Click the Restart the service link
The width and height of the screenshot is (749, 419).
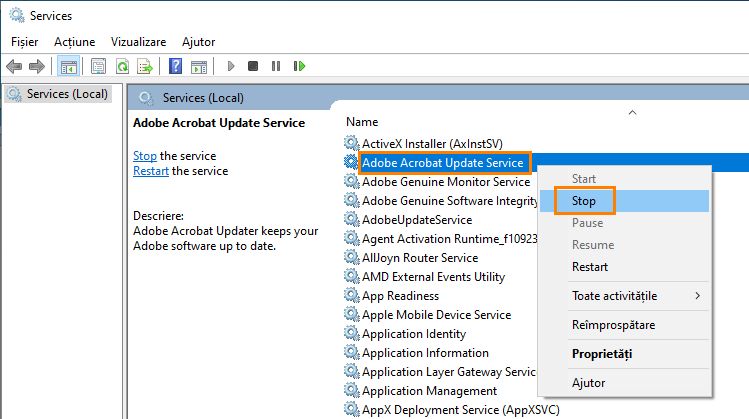[x=151, y=171]
